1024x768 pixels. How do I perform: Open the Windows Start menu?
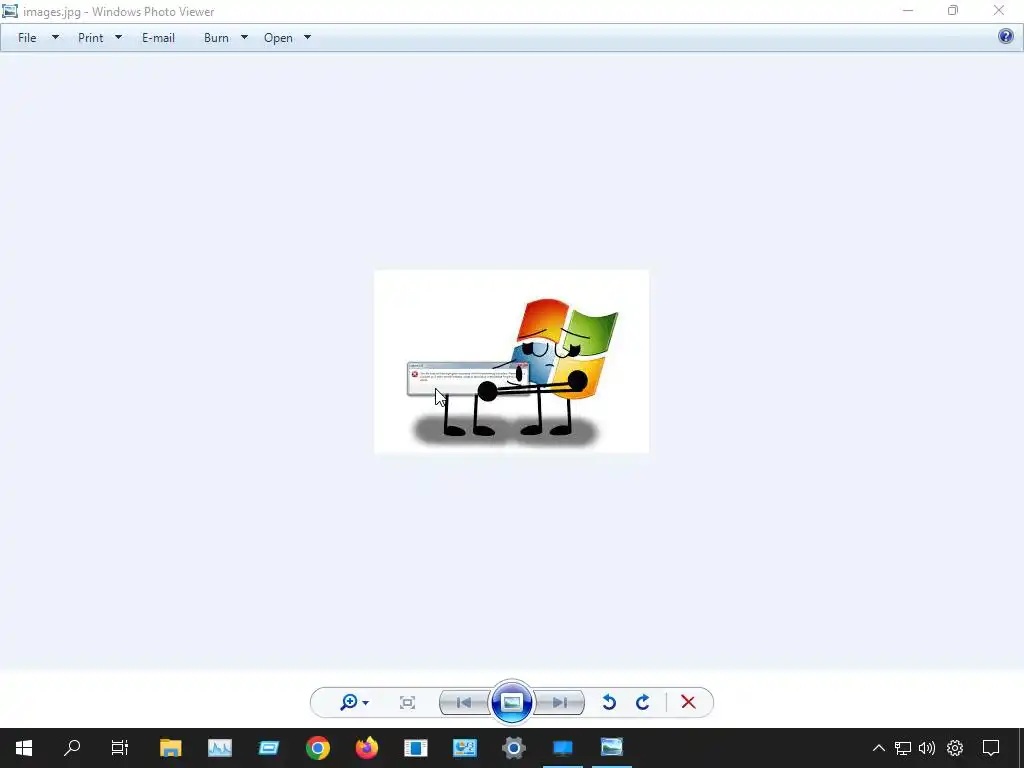click(24, 748)
